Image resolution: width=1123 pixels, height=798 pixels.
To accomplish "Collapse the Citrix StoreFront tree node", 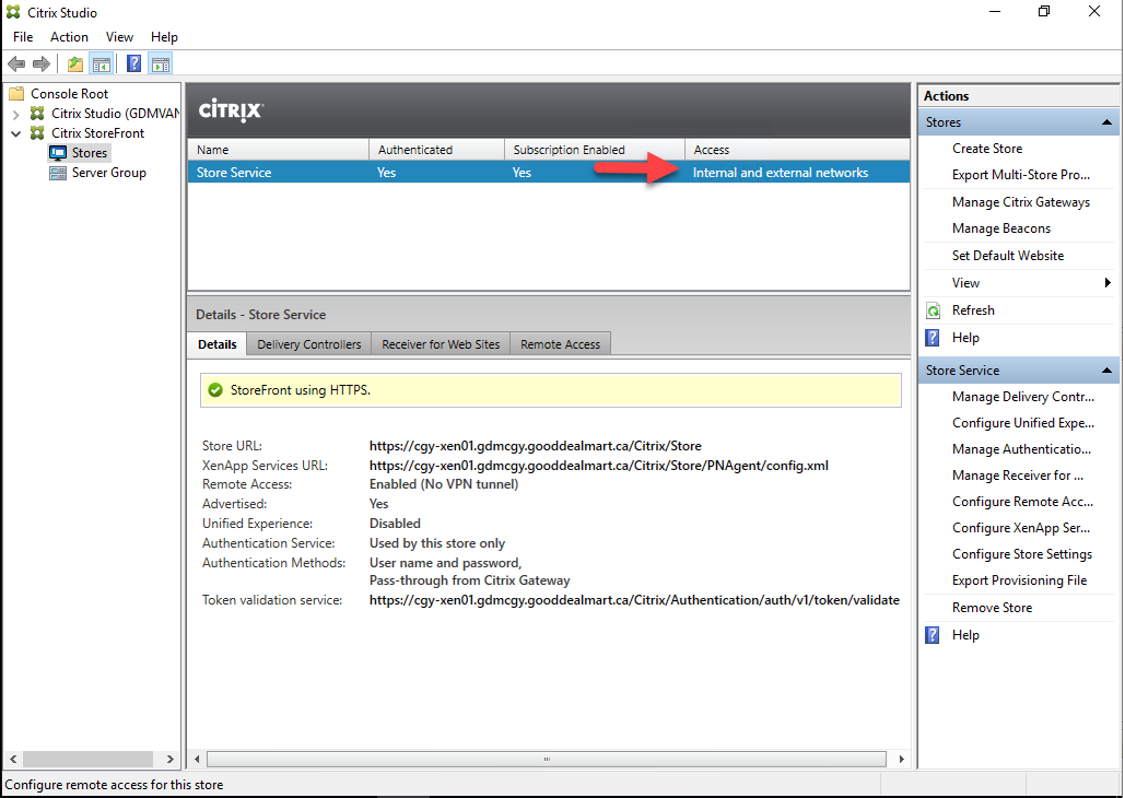I will [x=16, y=134].
